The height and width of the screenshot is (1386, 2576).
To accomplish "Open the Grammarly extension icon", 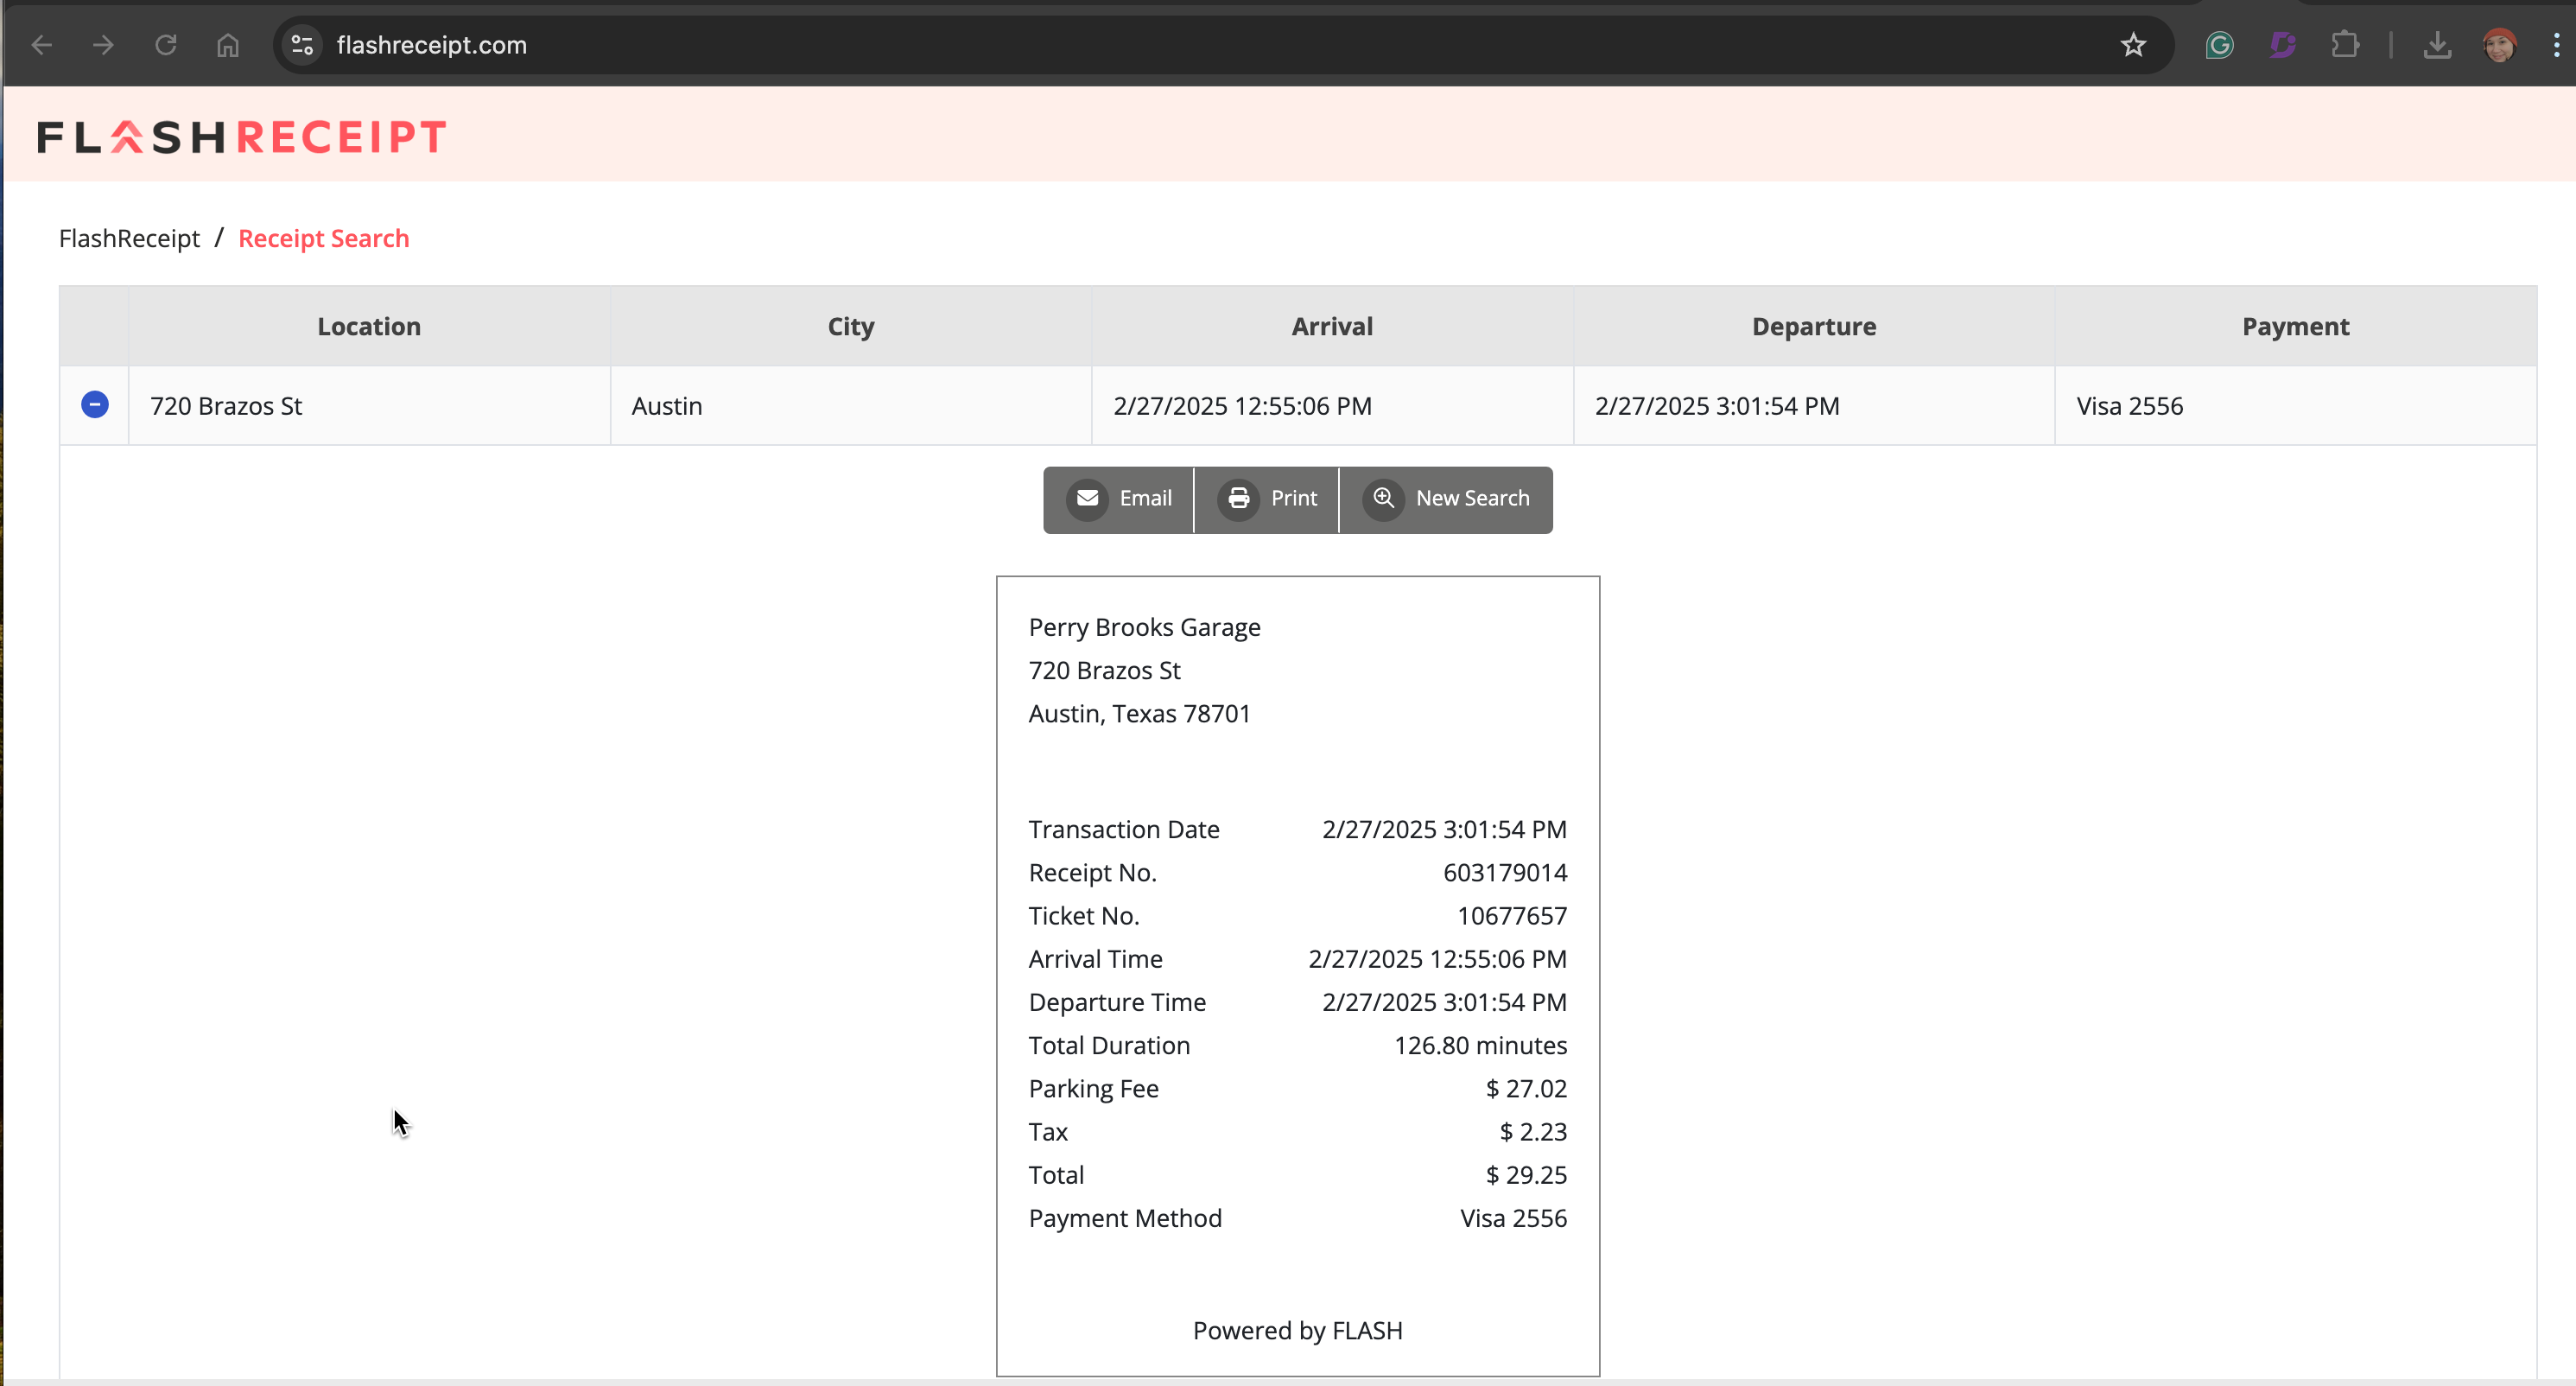I will click(x=2219, y=45).
